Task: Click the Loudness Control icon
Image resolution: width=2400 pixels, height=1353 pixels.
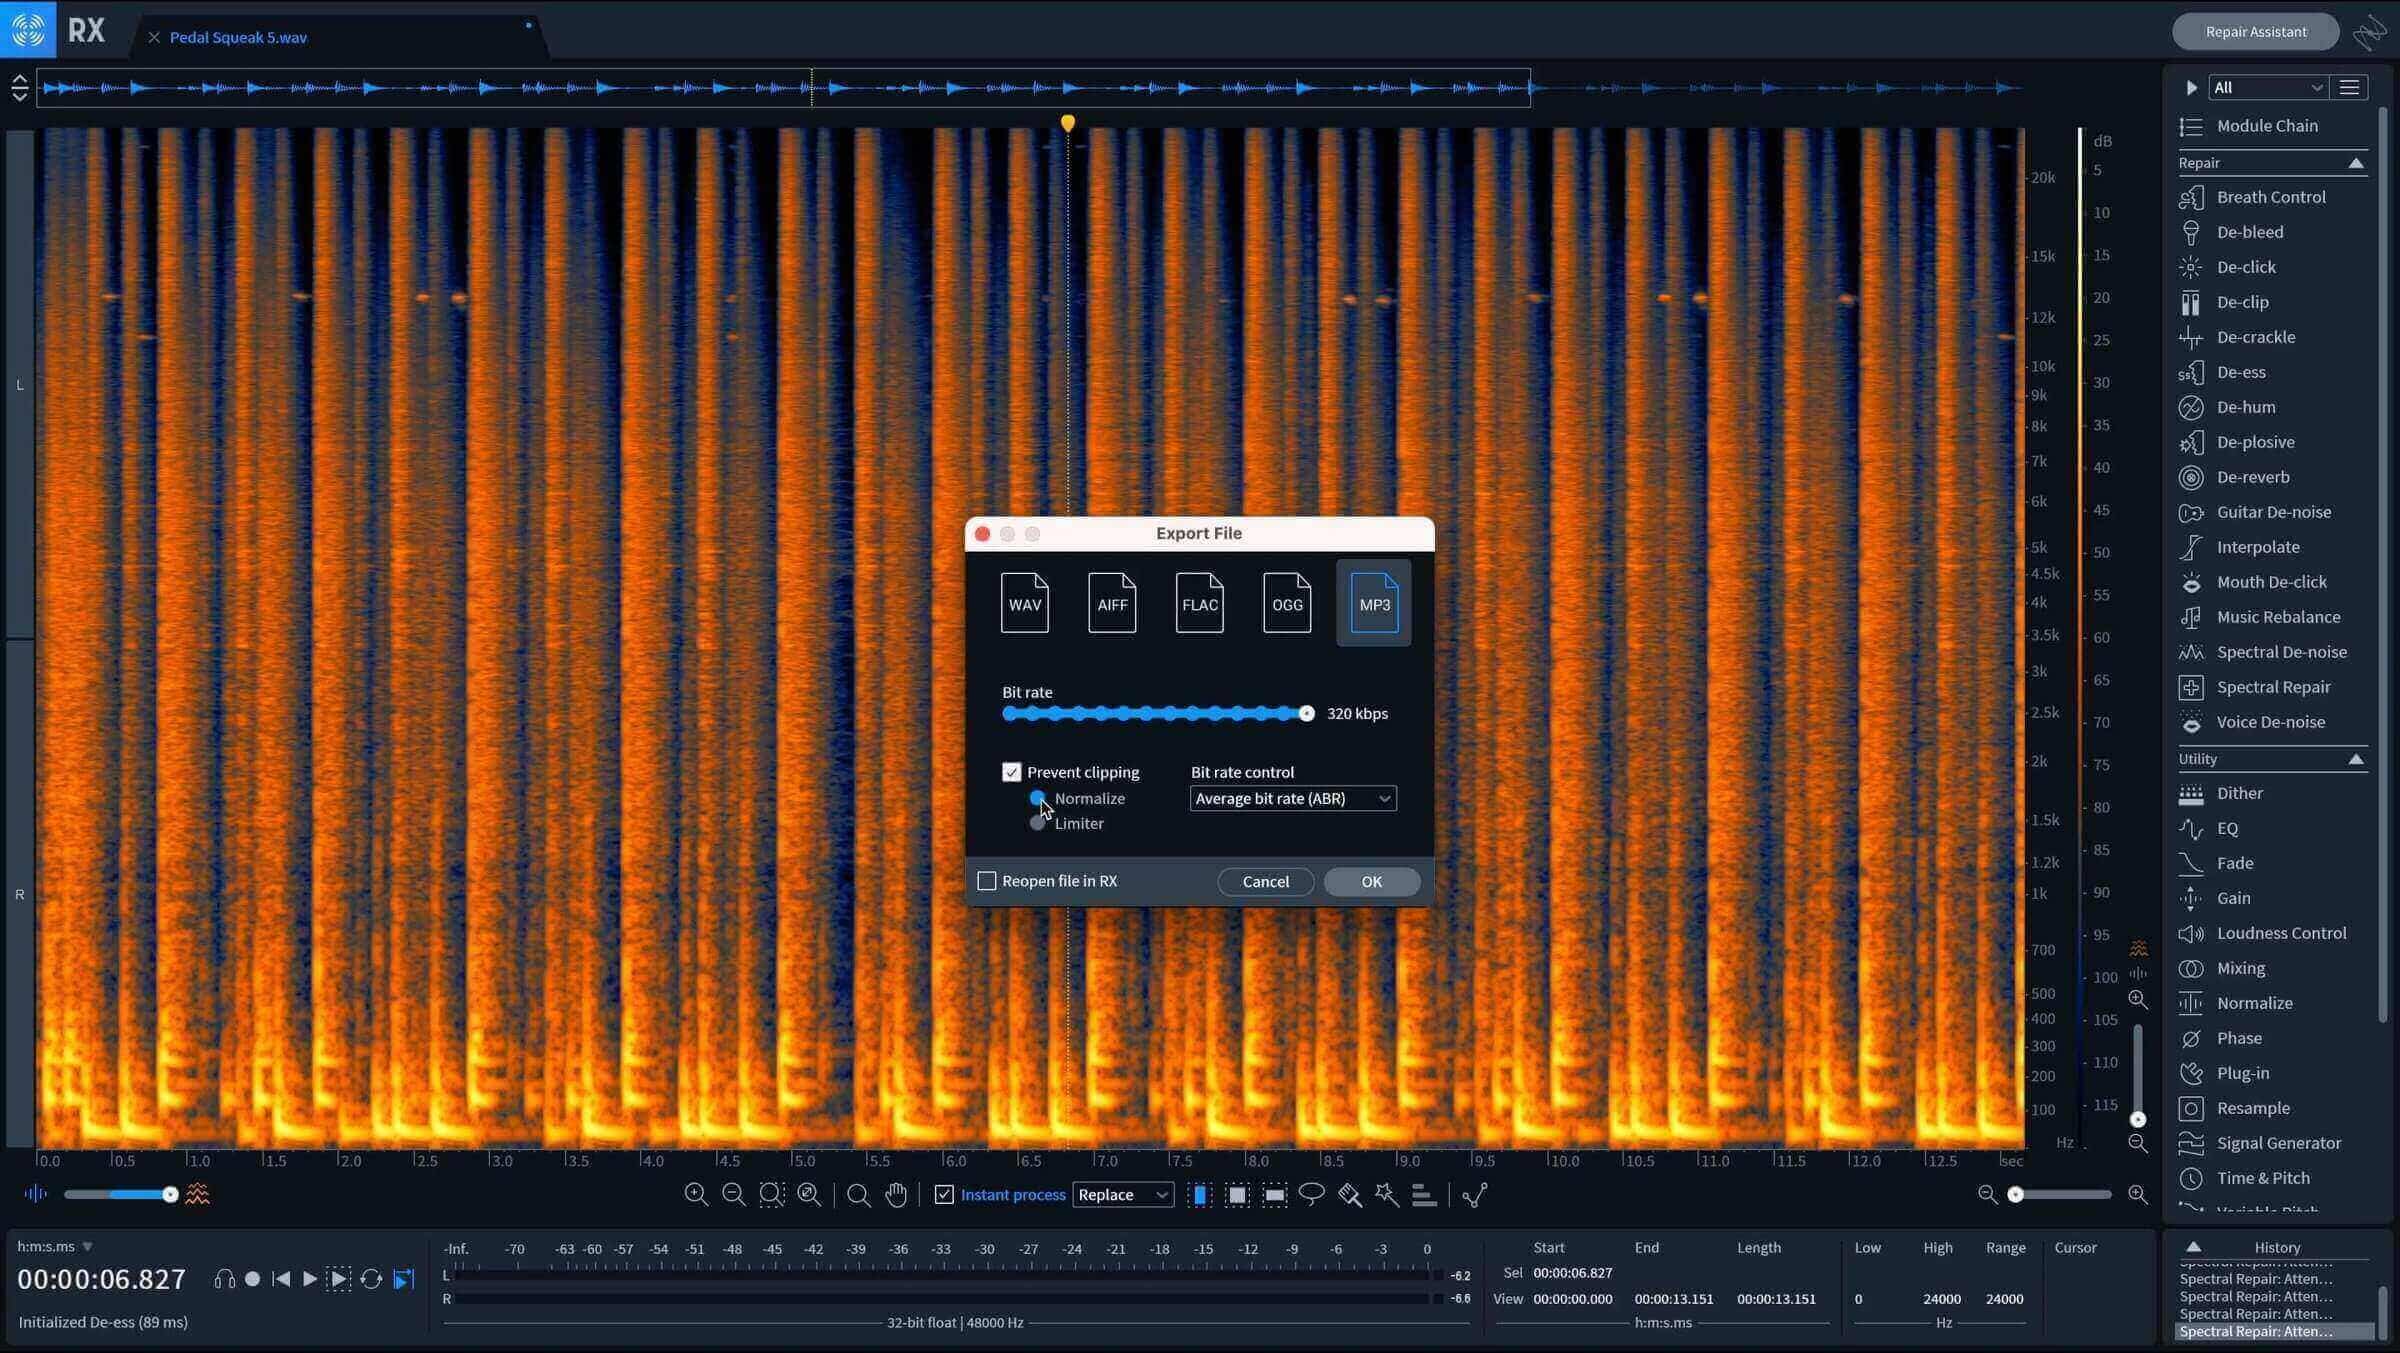Action: pyautogui.click(x=2190, y=934)
